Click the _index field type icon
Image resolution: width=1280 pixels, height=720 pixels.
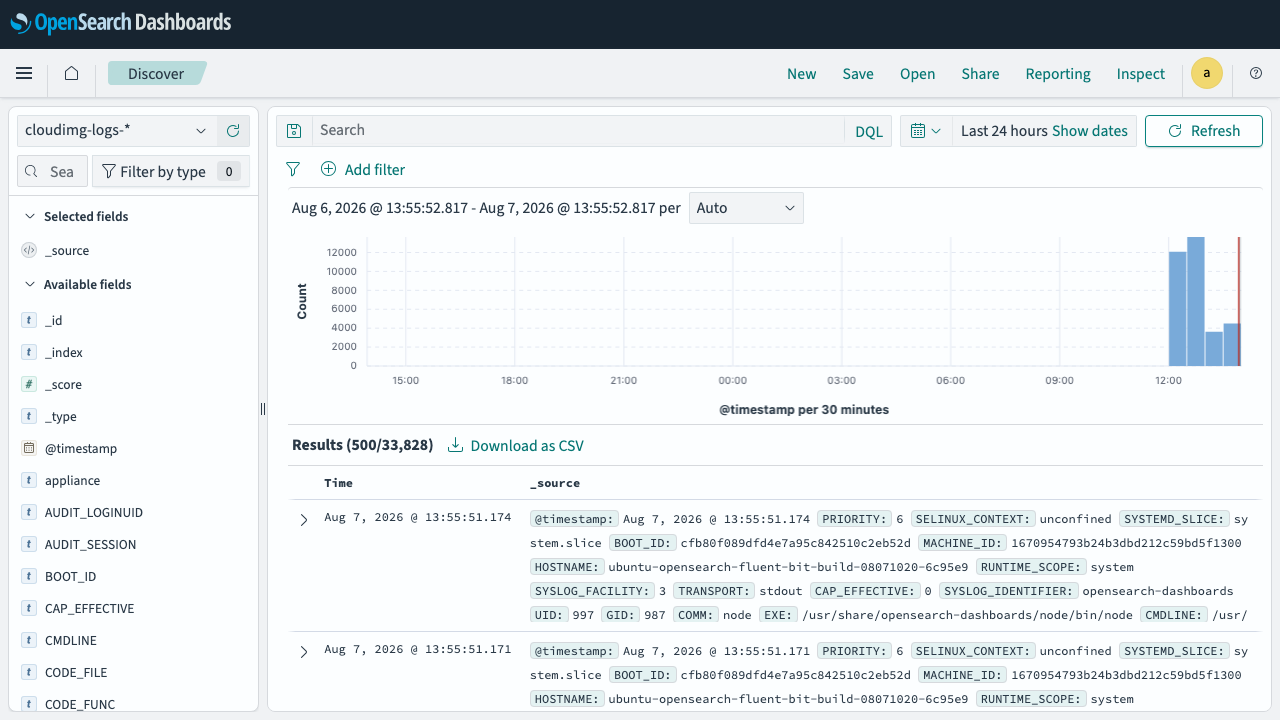29,353
